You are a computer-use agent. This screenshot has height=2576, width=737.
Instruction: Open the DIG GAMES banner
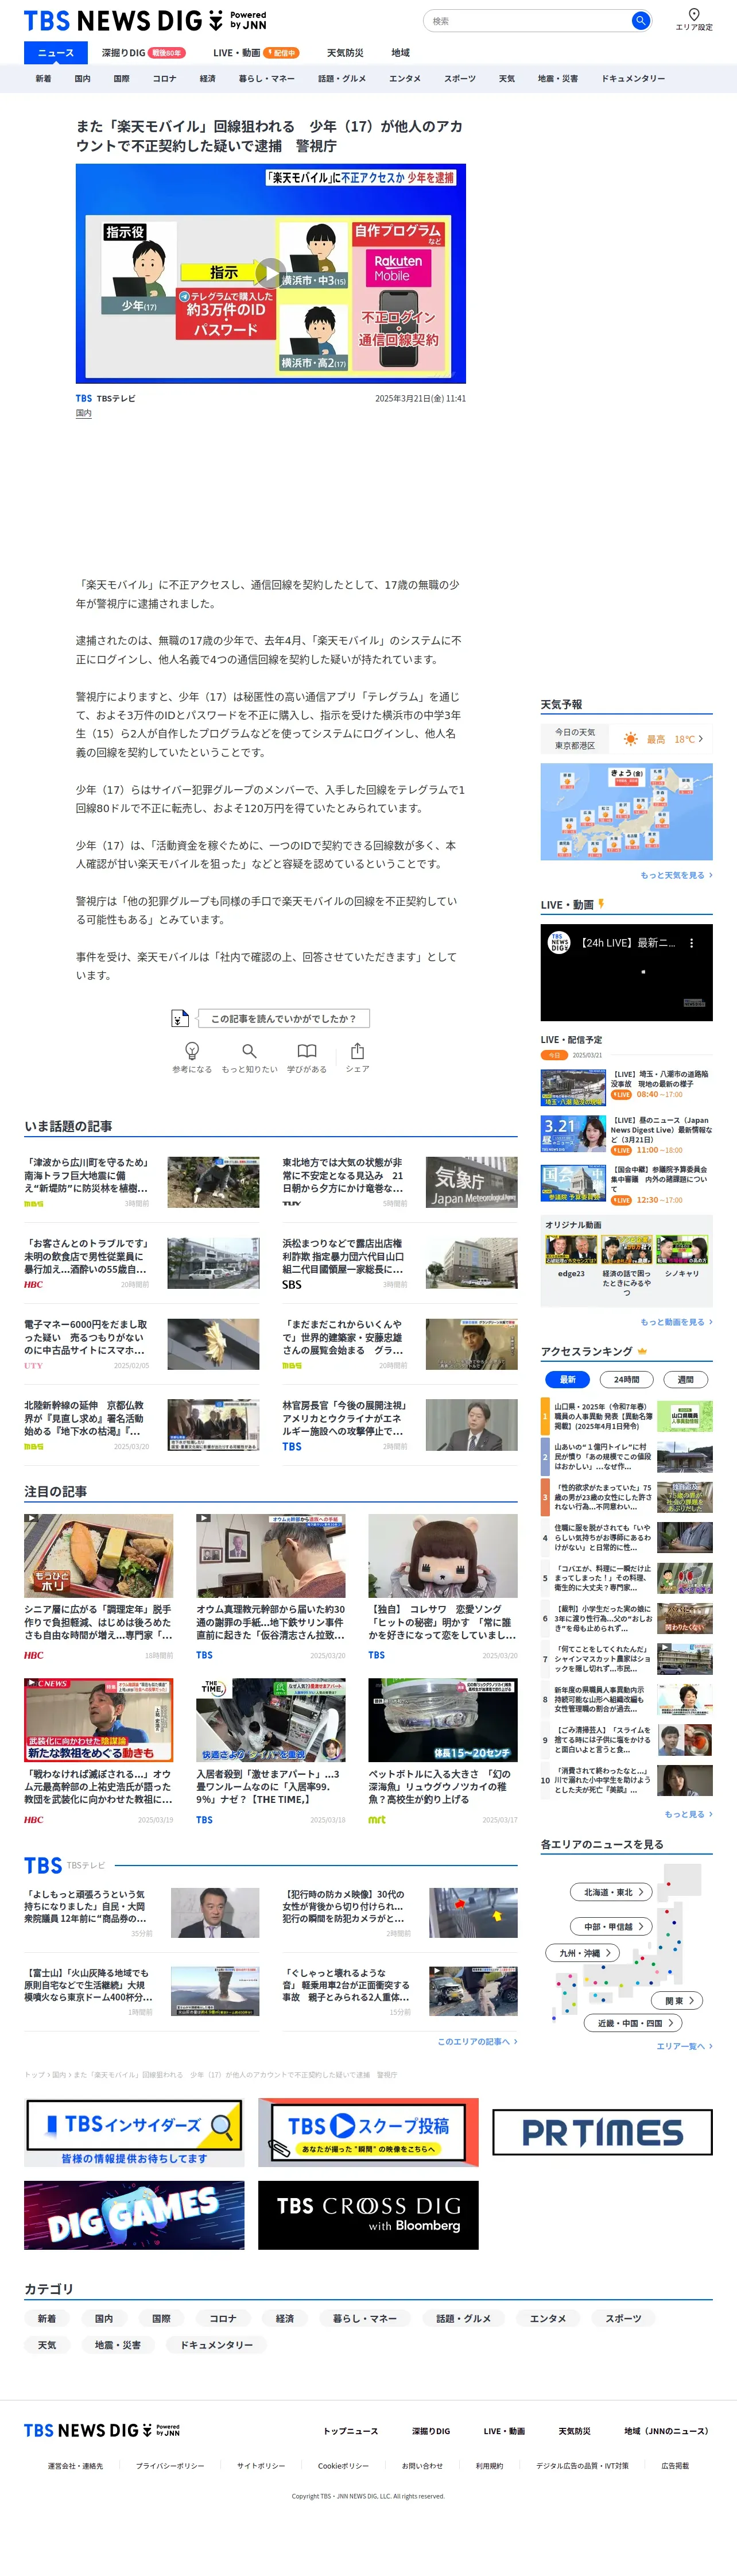134,2215
